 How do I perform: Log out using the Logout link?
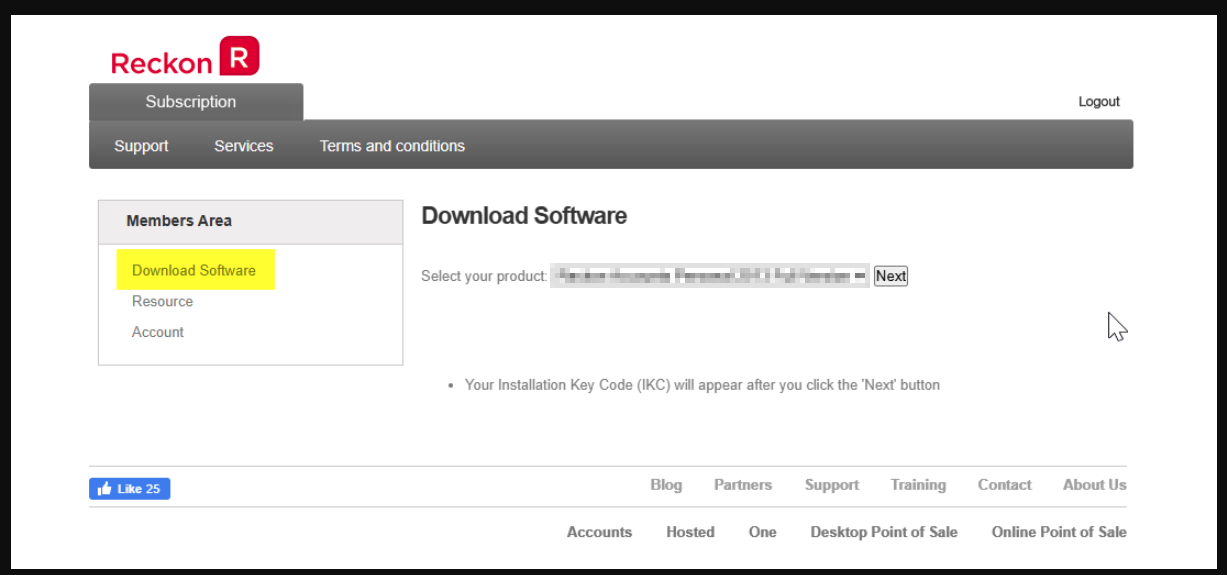[1099, 102]
